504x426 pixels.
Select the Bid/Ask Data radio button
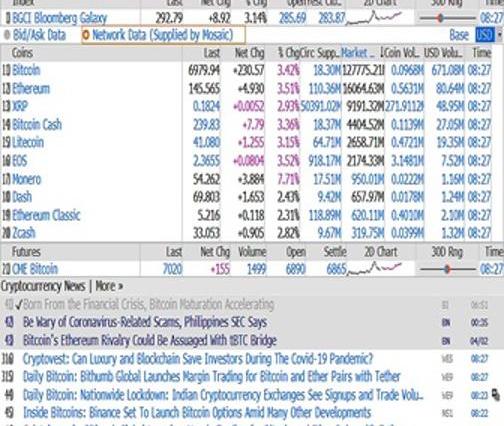click(x=6, y=35)
